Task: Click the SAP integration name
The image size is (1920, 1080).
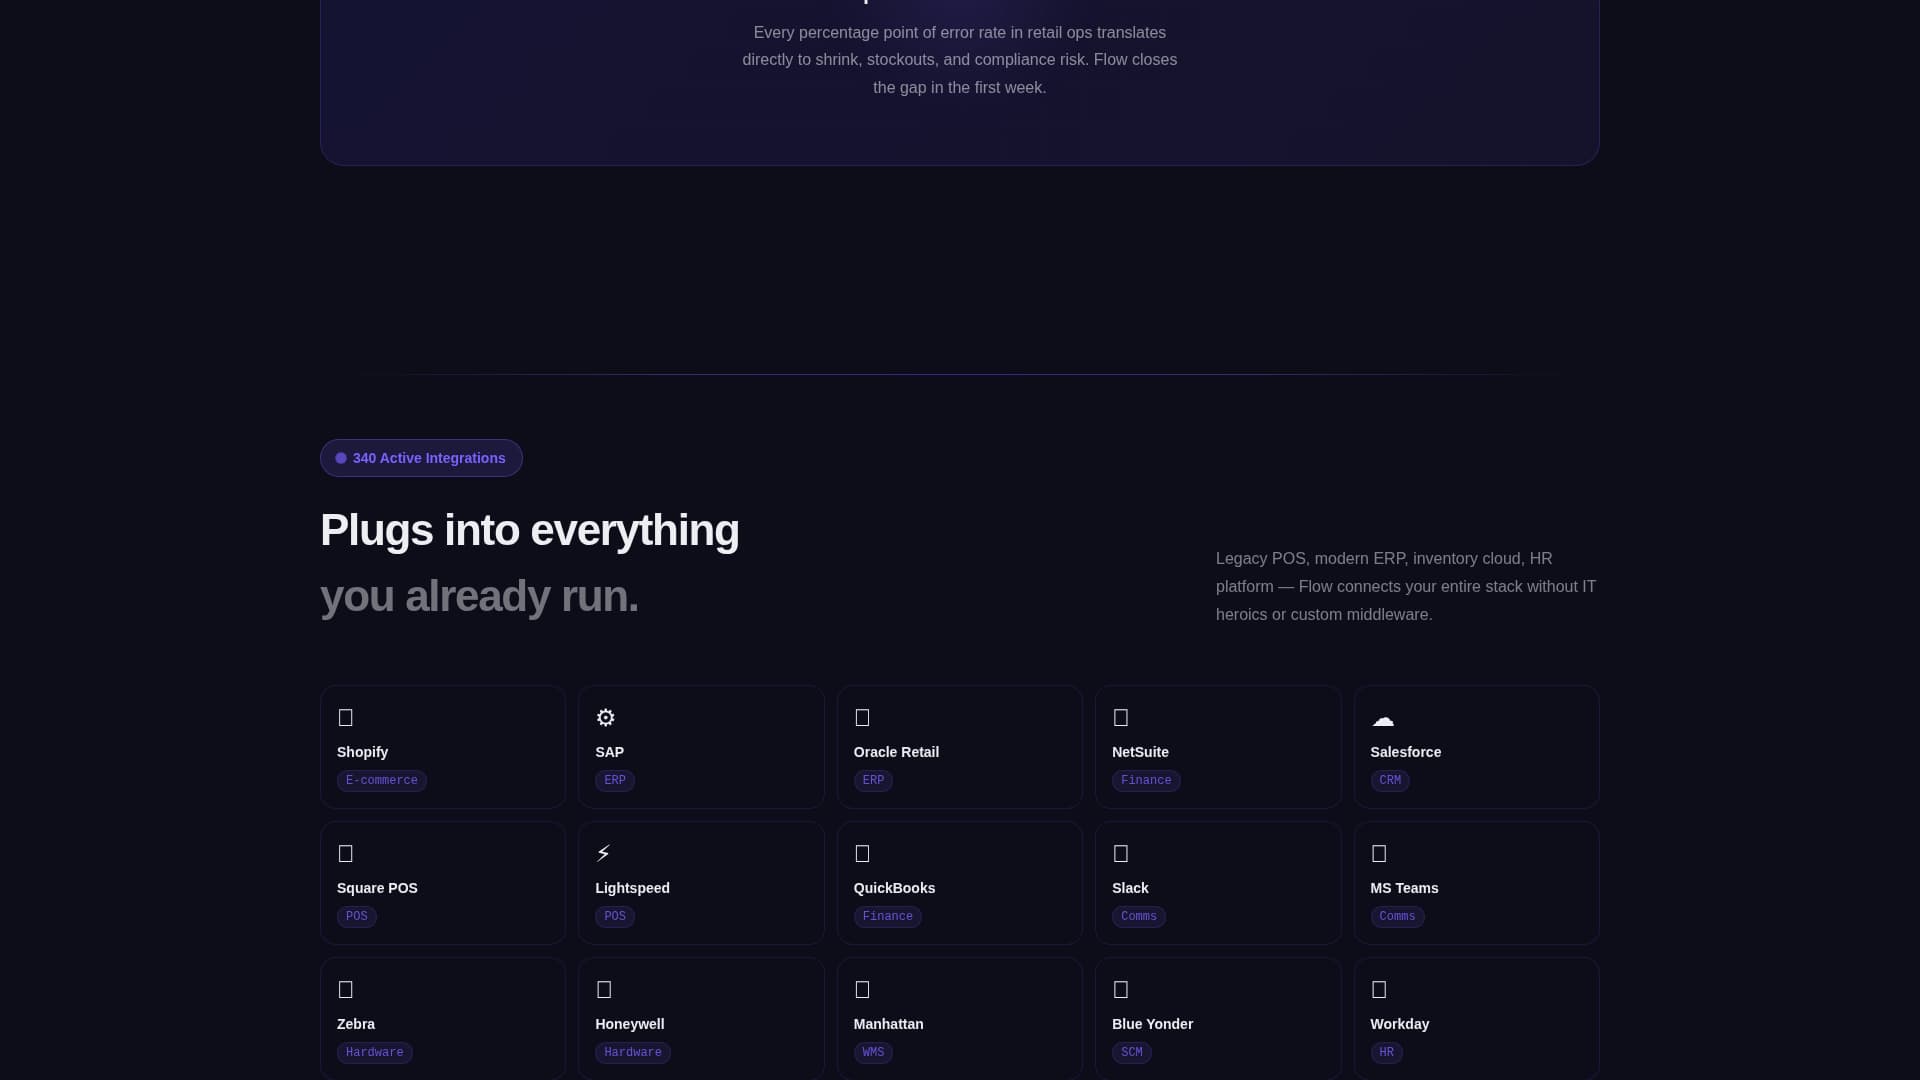Action: click(x=609, y=752)
